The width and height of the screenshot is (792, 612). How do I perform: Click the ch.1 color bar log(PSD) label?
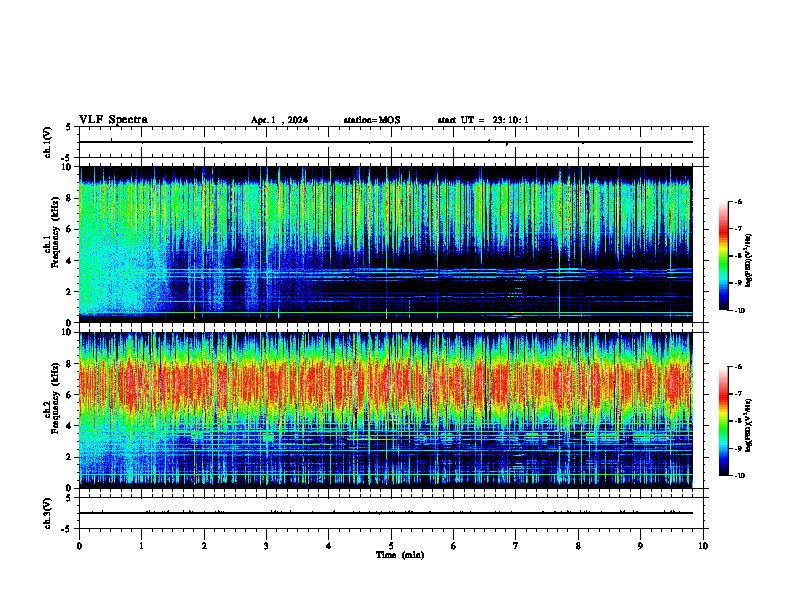[749, 261]
